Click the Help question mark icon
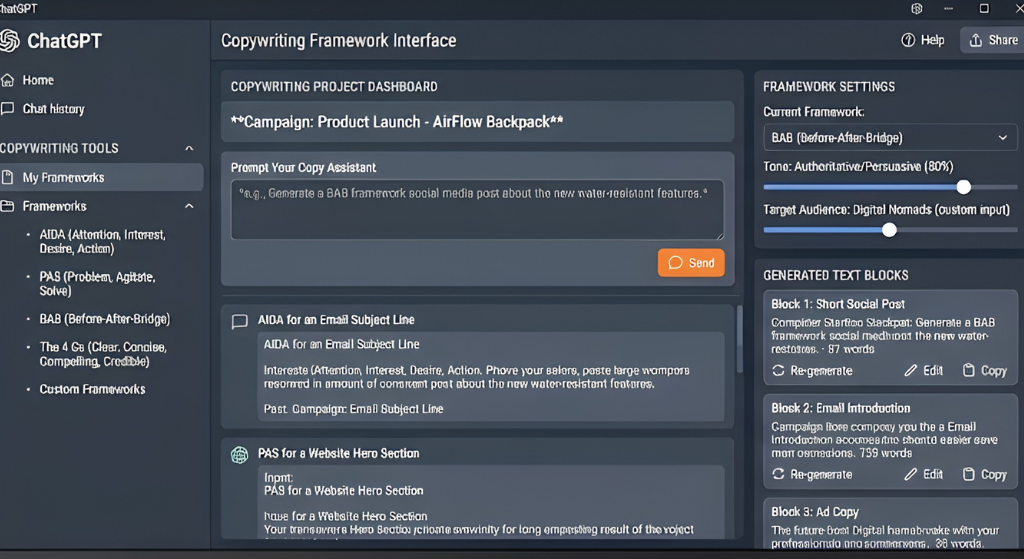This screenshot has width=1024, height=559. tap(908, 40)
